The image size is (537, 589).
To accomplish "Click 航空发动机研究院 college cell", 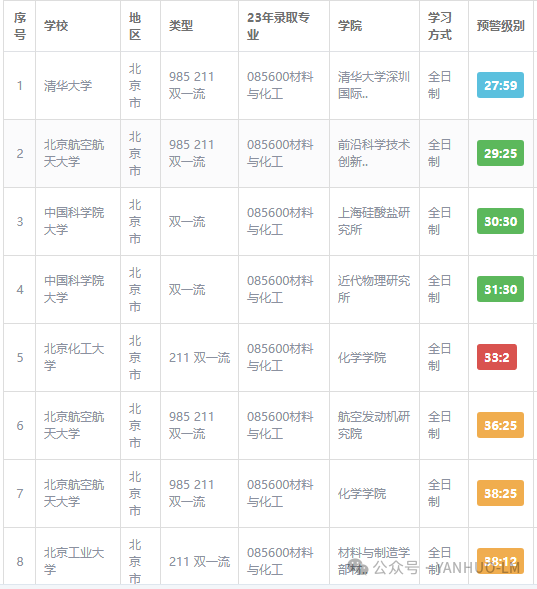I will point(374,425).
